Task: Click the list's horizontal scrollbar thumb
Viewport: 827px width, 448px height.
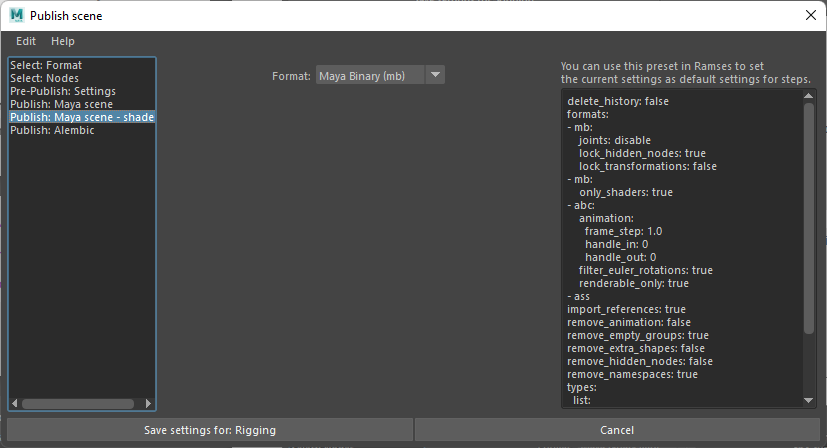Action: (78, 404)
